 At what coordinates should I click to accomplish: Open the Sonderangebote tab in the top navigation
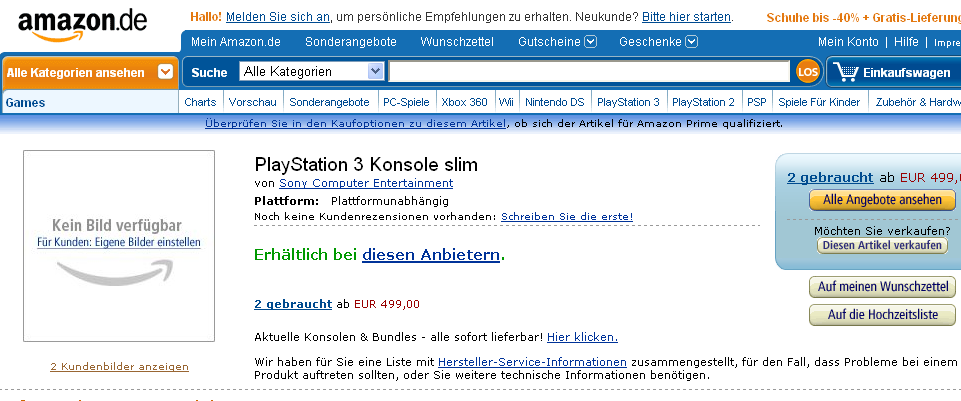pos(350,42)
